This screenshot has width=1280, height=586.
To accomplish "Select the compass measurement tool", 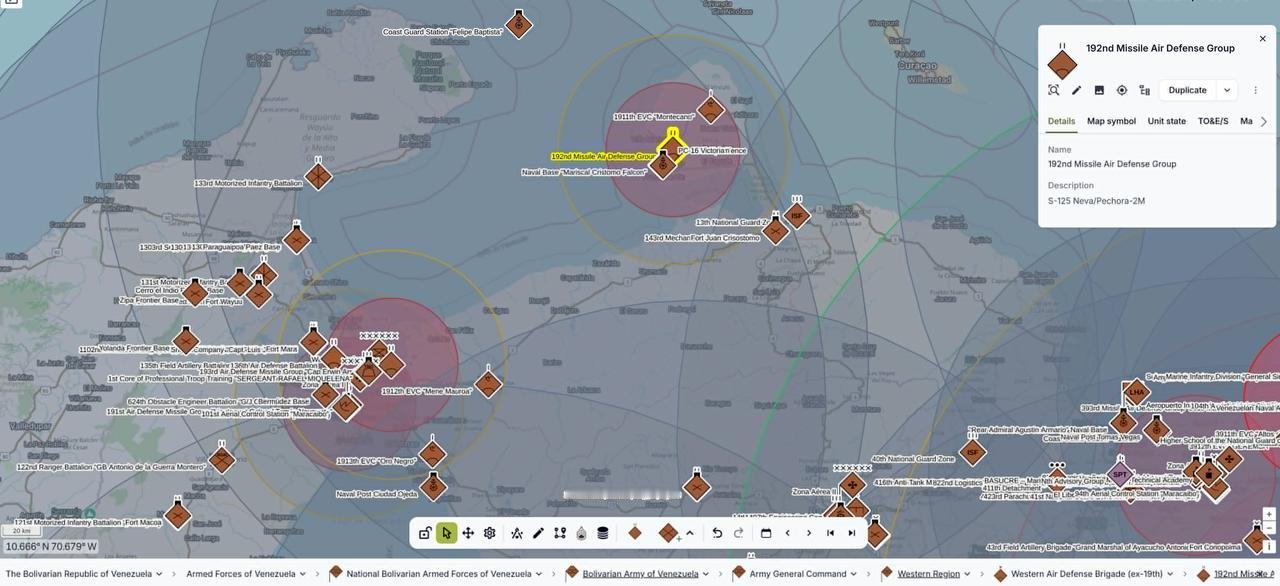I will 517,533.
